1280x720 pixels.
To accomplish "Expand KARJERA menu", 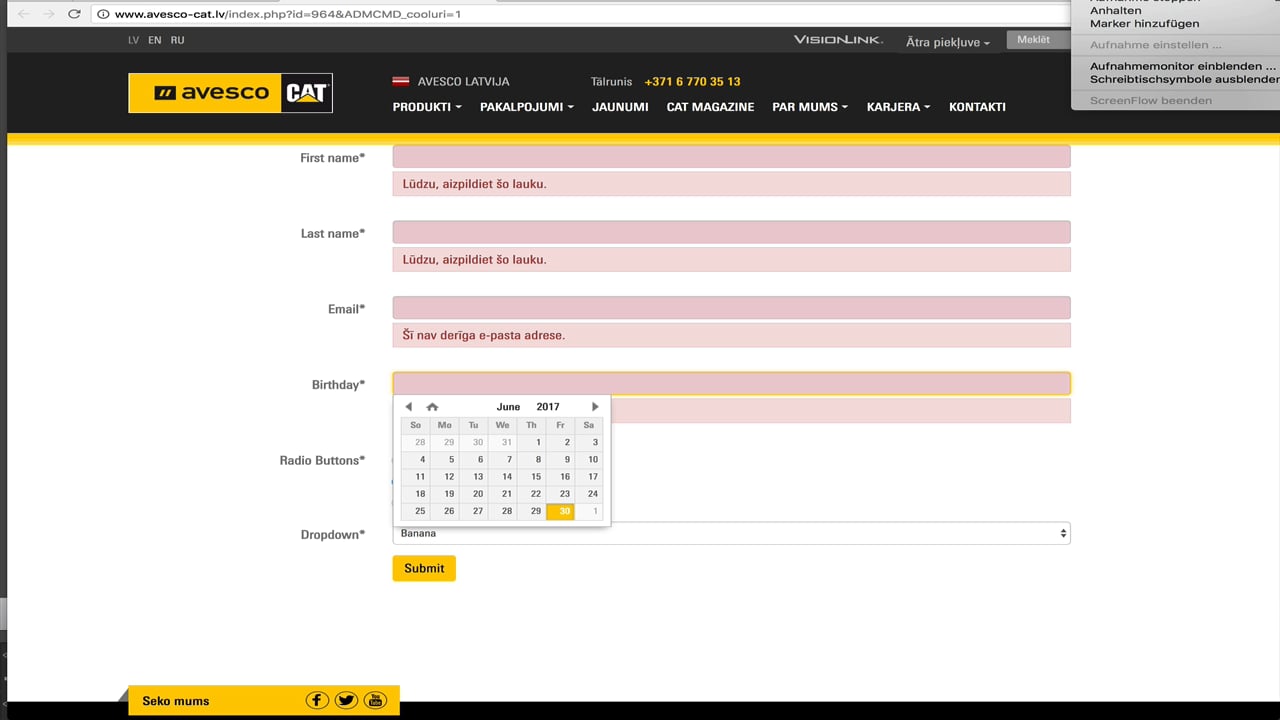I will click(x=898, y=107).
